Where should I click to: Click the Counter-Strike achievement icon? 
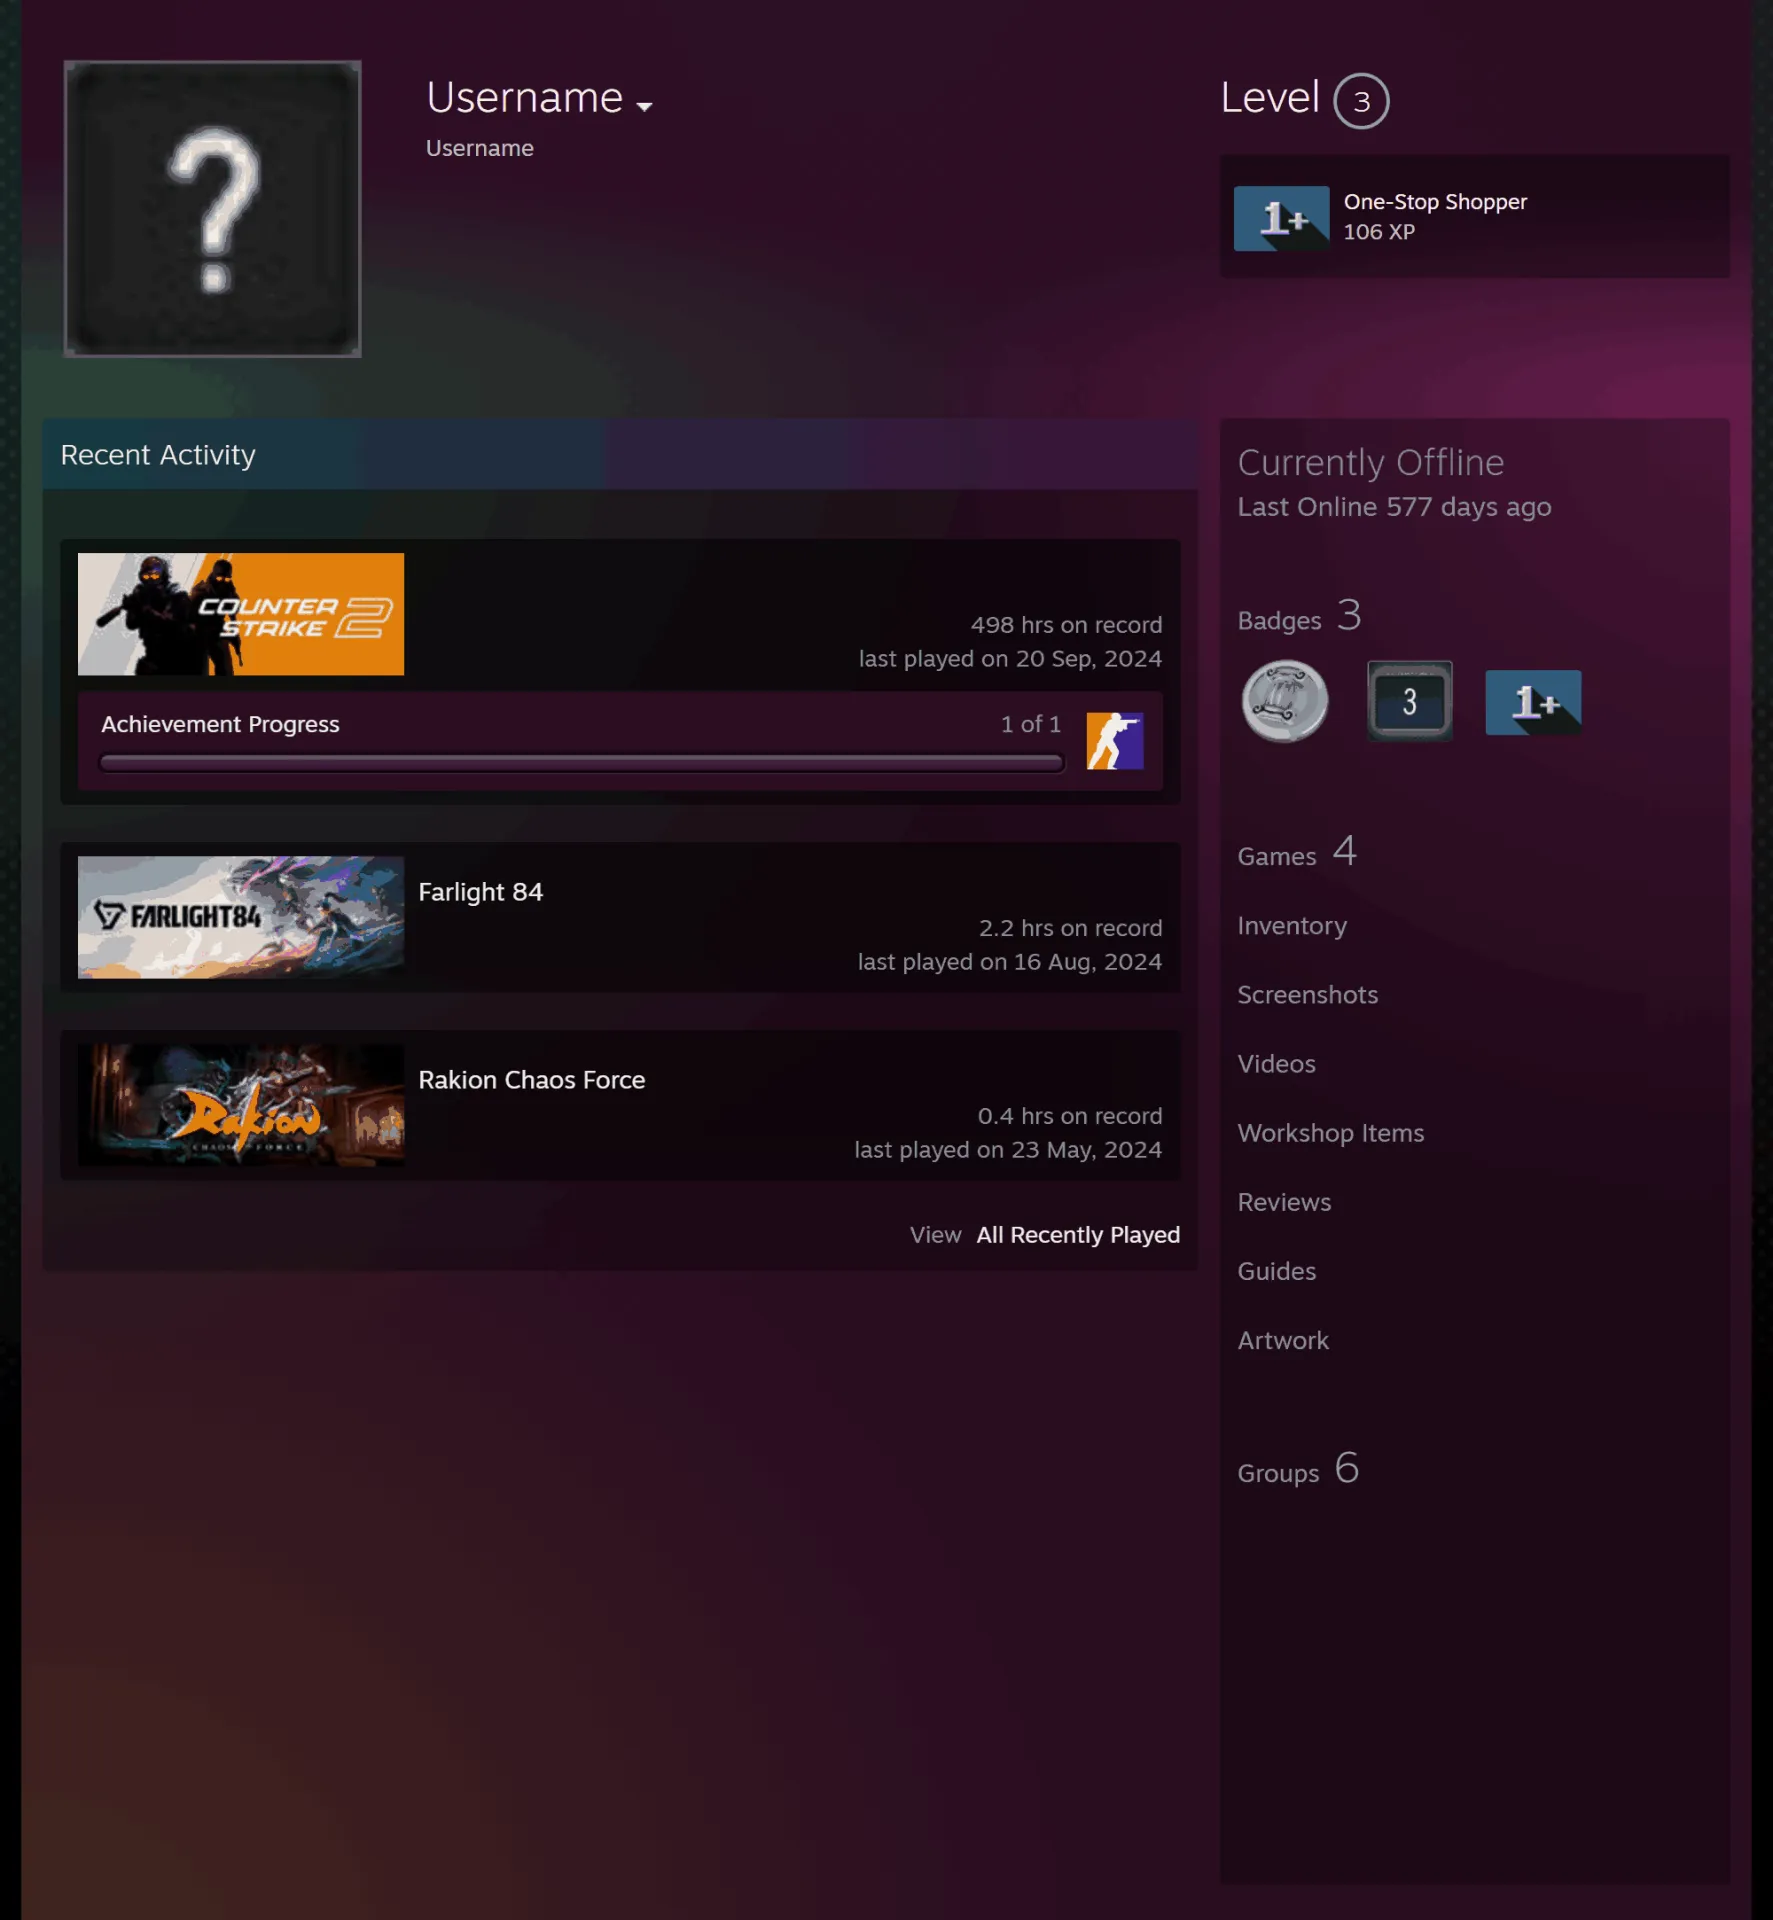1115,741
